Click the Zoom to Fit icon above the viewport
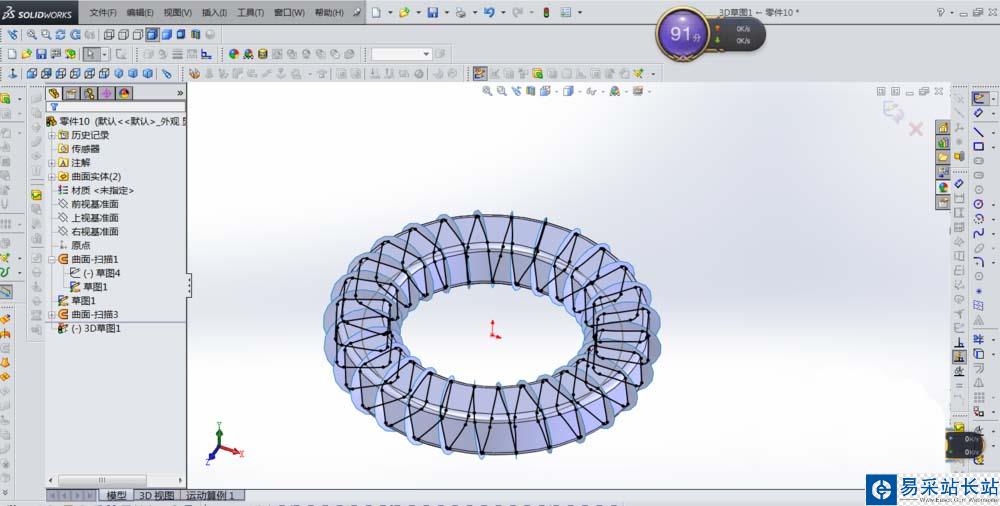This screenshot has height=506, width=1000. pyautogui.click(x=487, y=91)
